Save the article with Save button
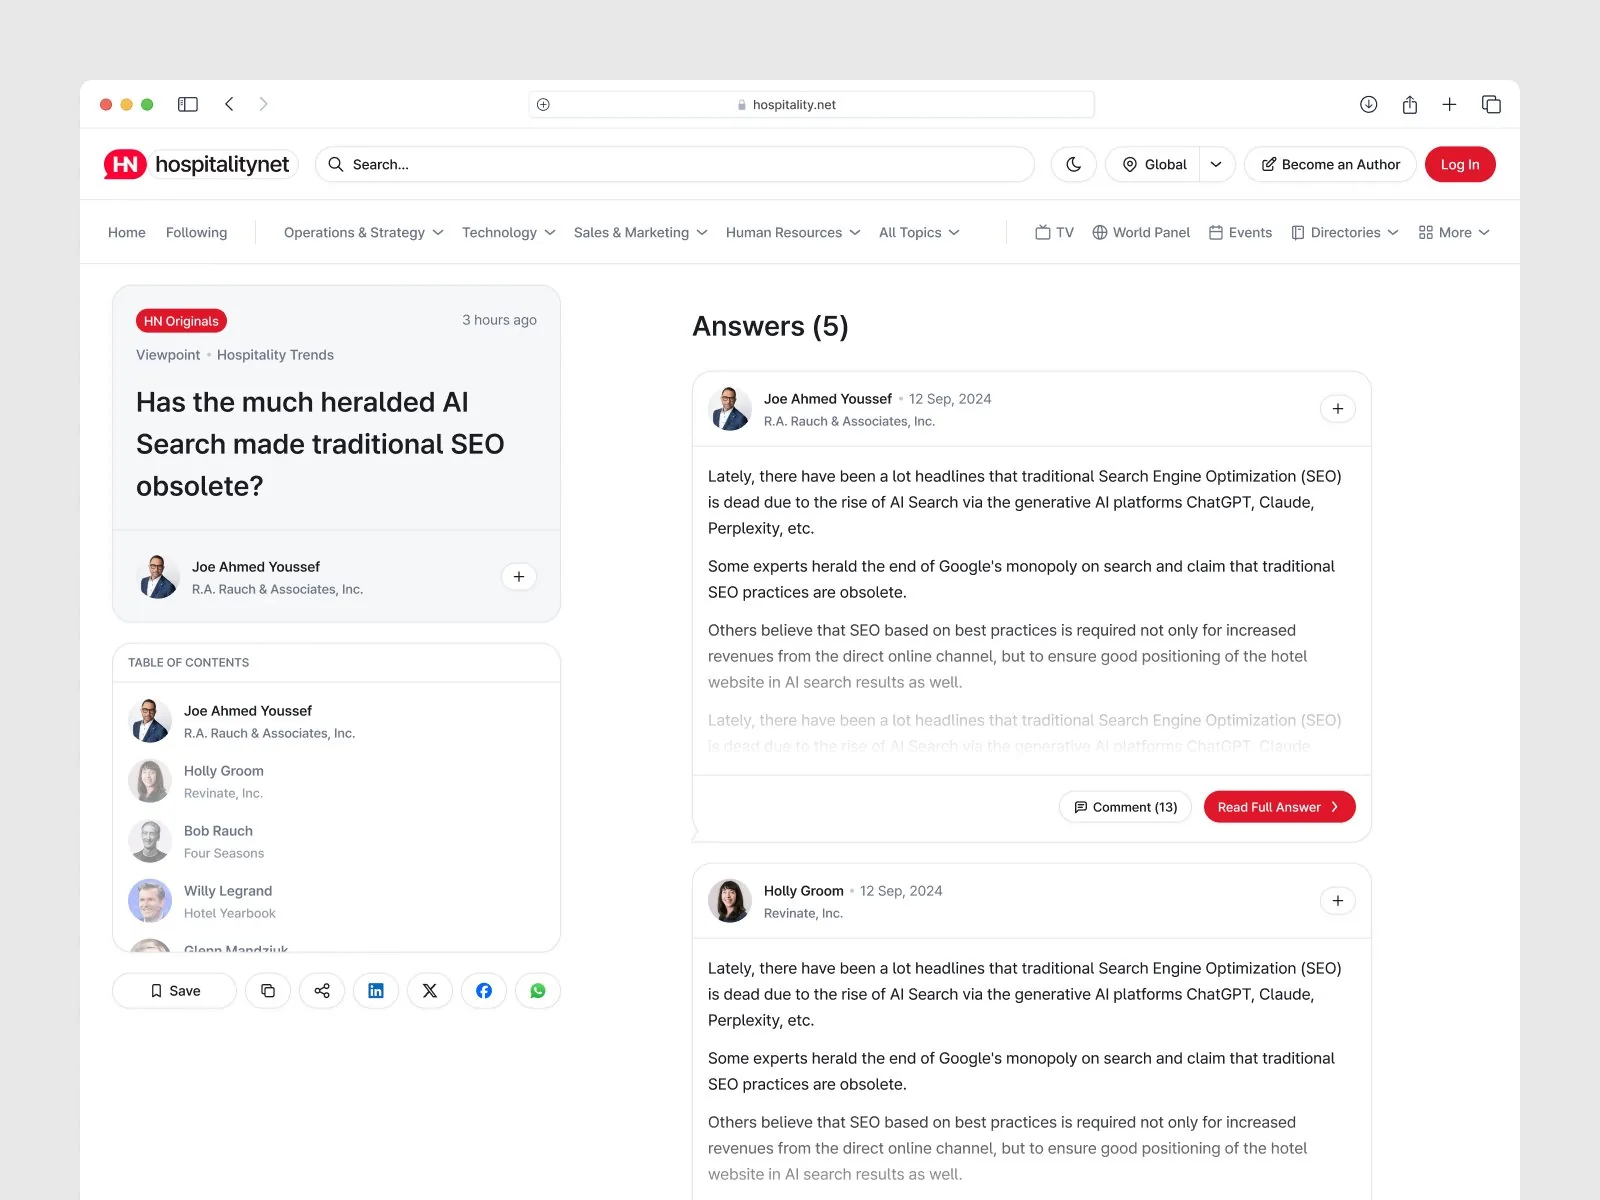 175,991
